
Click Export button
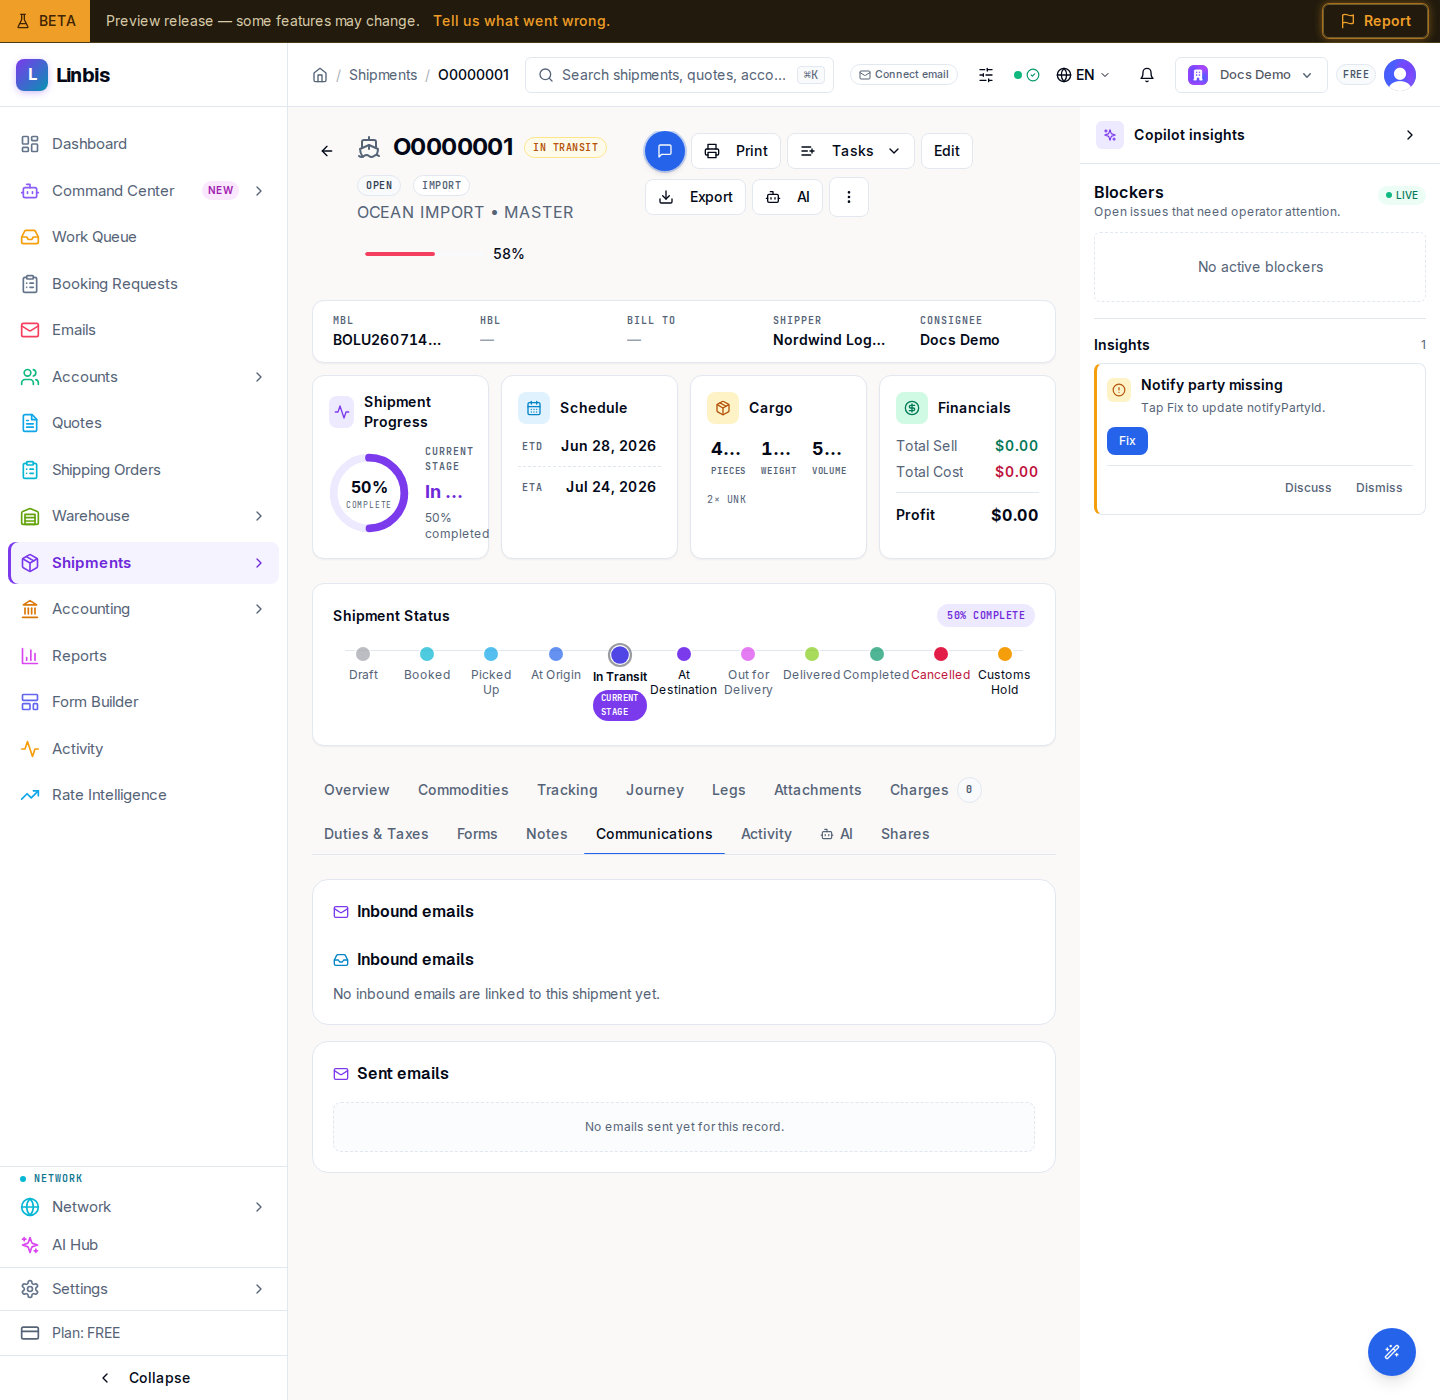(x=695, y=197)
